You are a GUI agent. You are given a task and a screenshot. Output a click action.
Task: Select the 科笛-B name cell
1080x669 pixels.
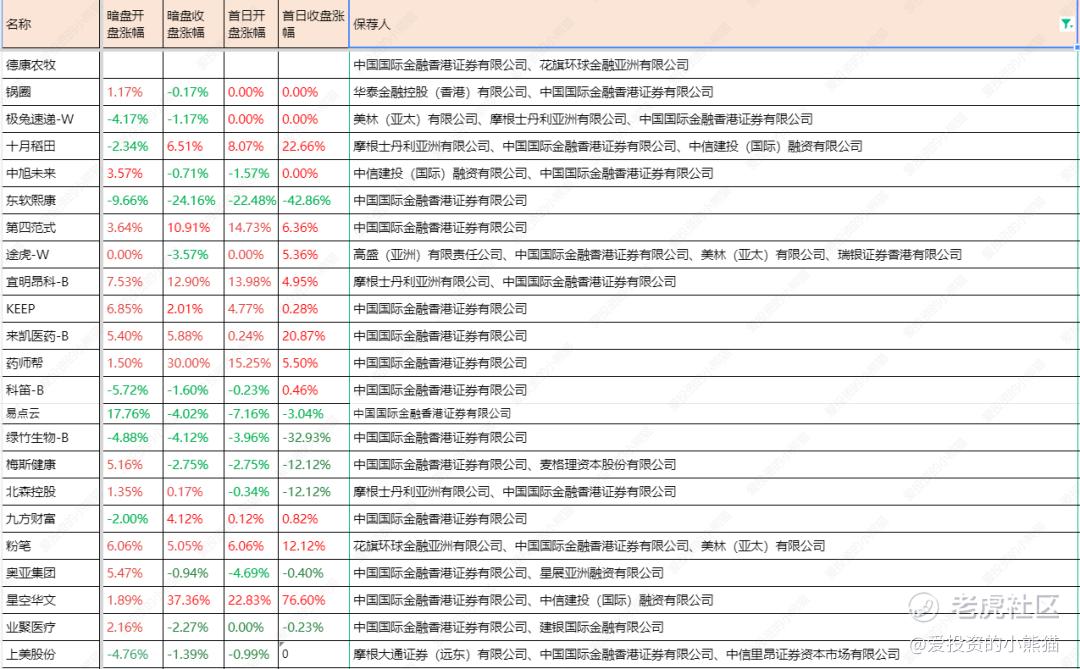(52, 390)
